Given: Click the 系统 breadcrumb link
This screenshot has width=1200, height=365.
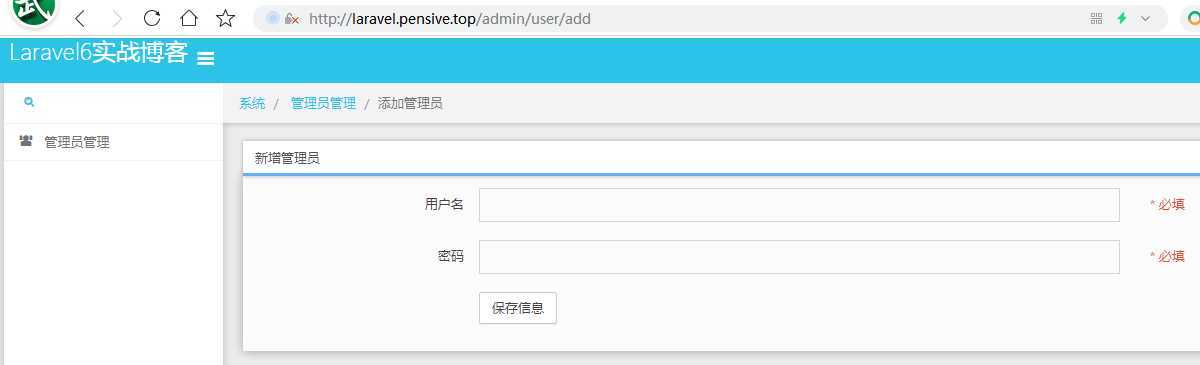Looking at the screenshot, I should pyautogui.click(x=252, y=103).
